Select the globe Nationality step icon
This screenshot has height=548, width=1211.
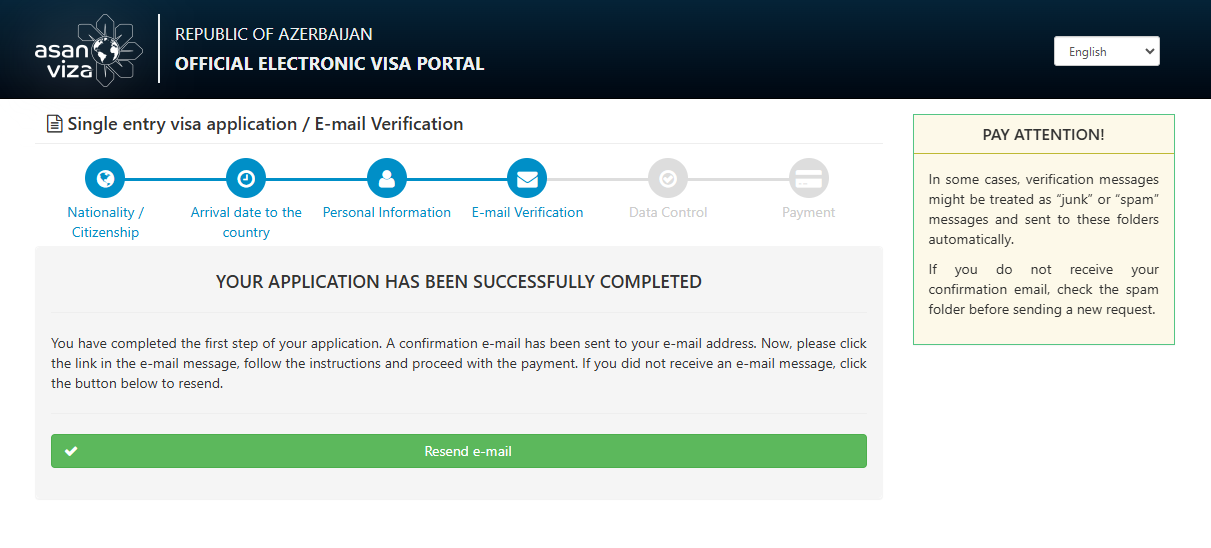(x=105, y=179)
